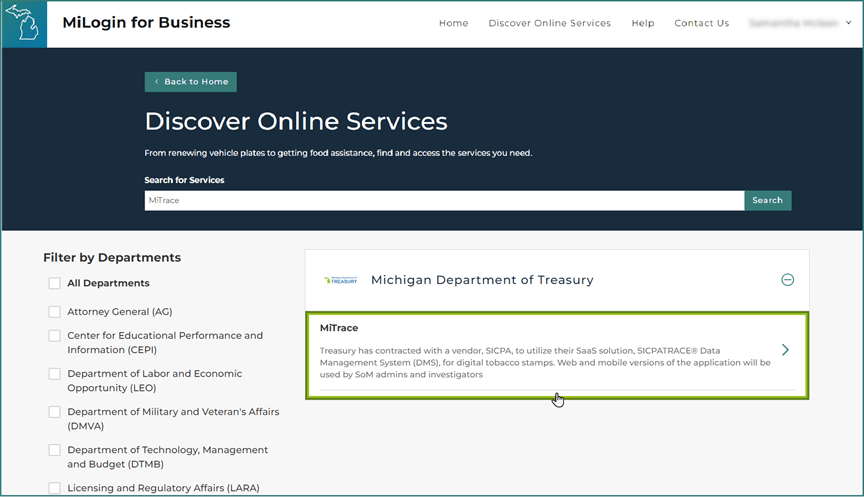This screenshot has height=497, width=864.
Task: Click the Search for Services label
Action: click(184, 180)
